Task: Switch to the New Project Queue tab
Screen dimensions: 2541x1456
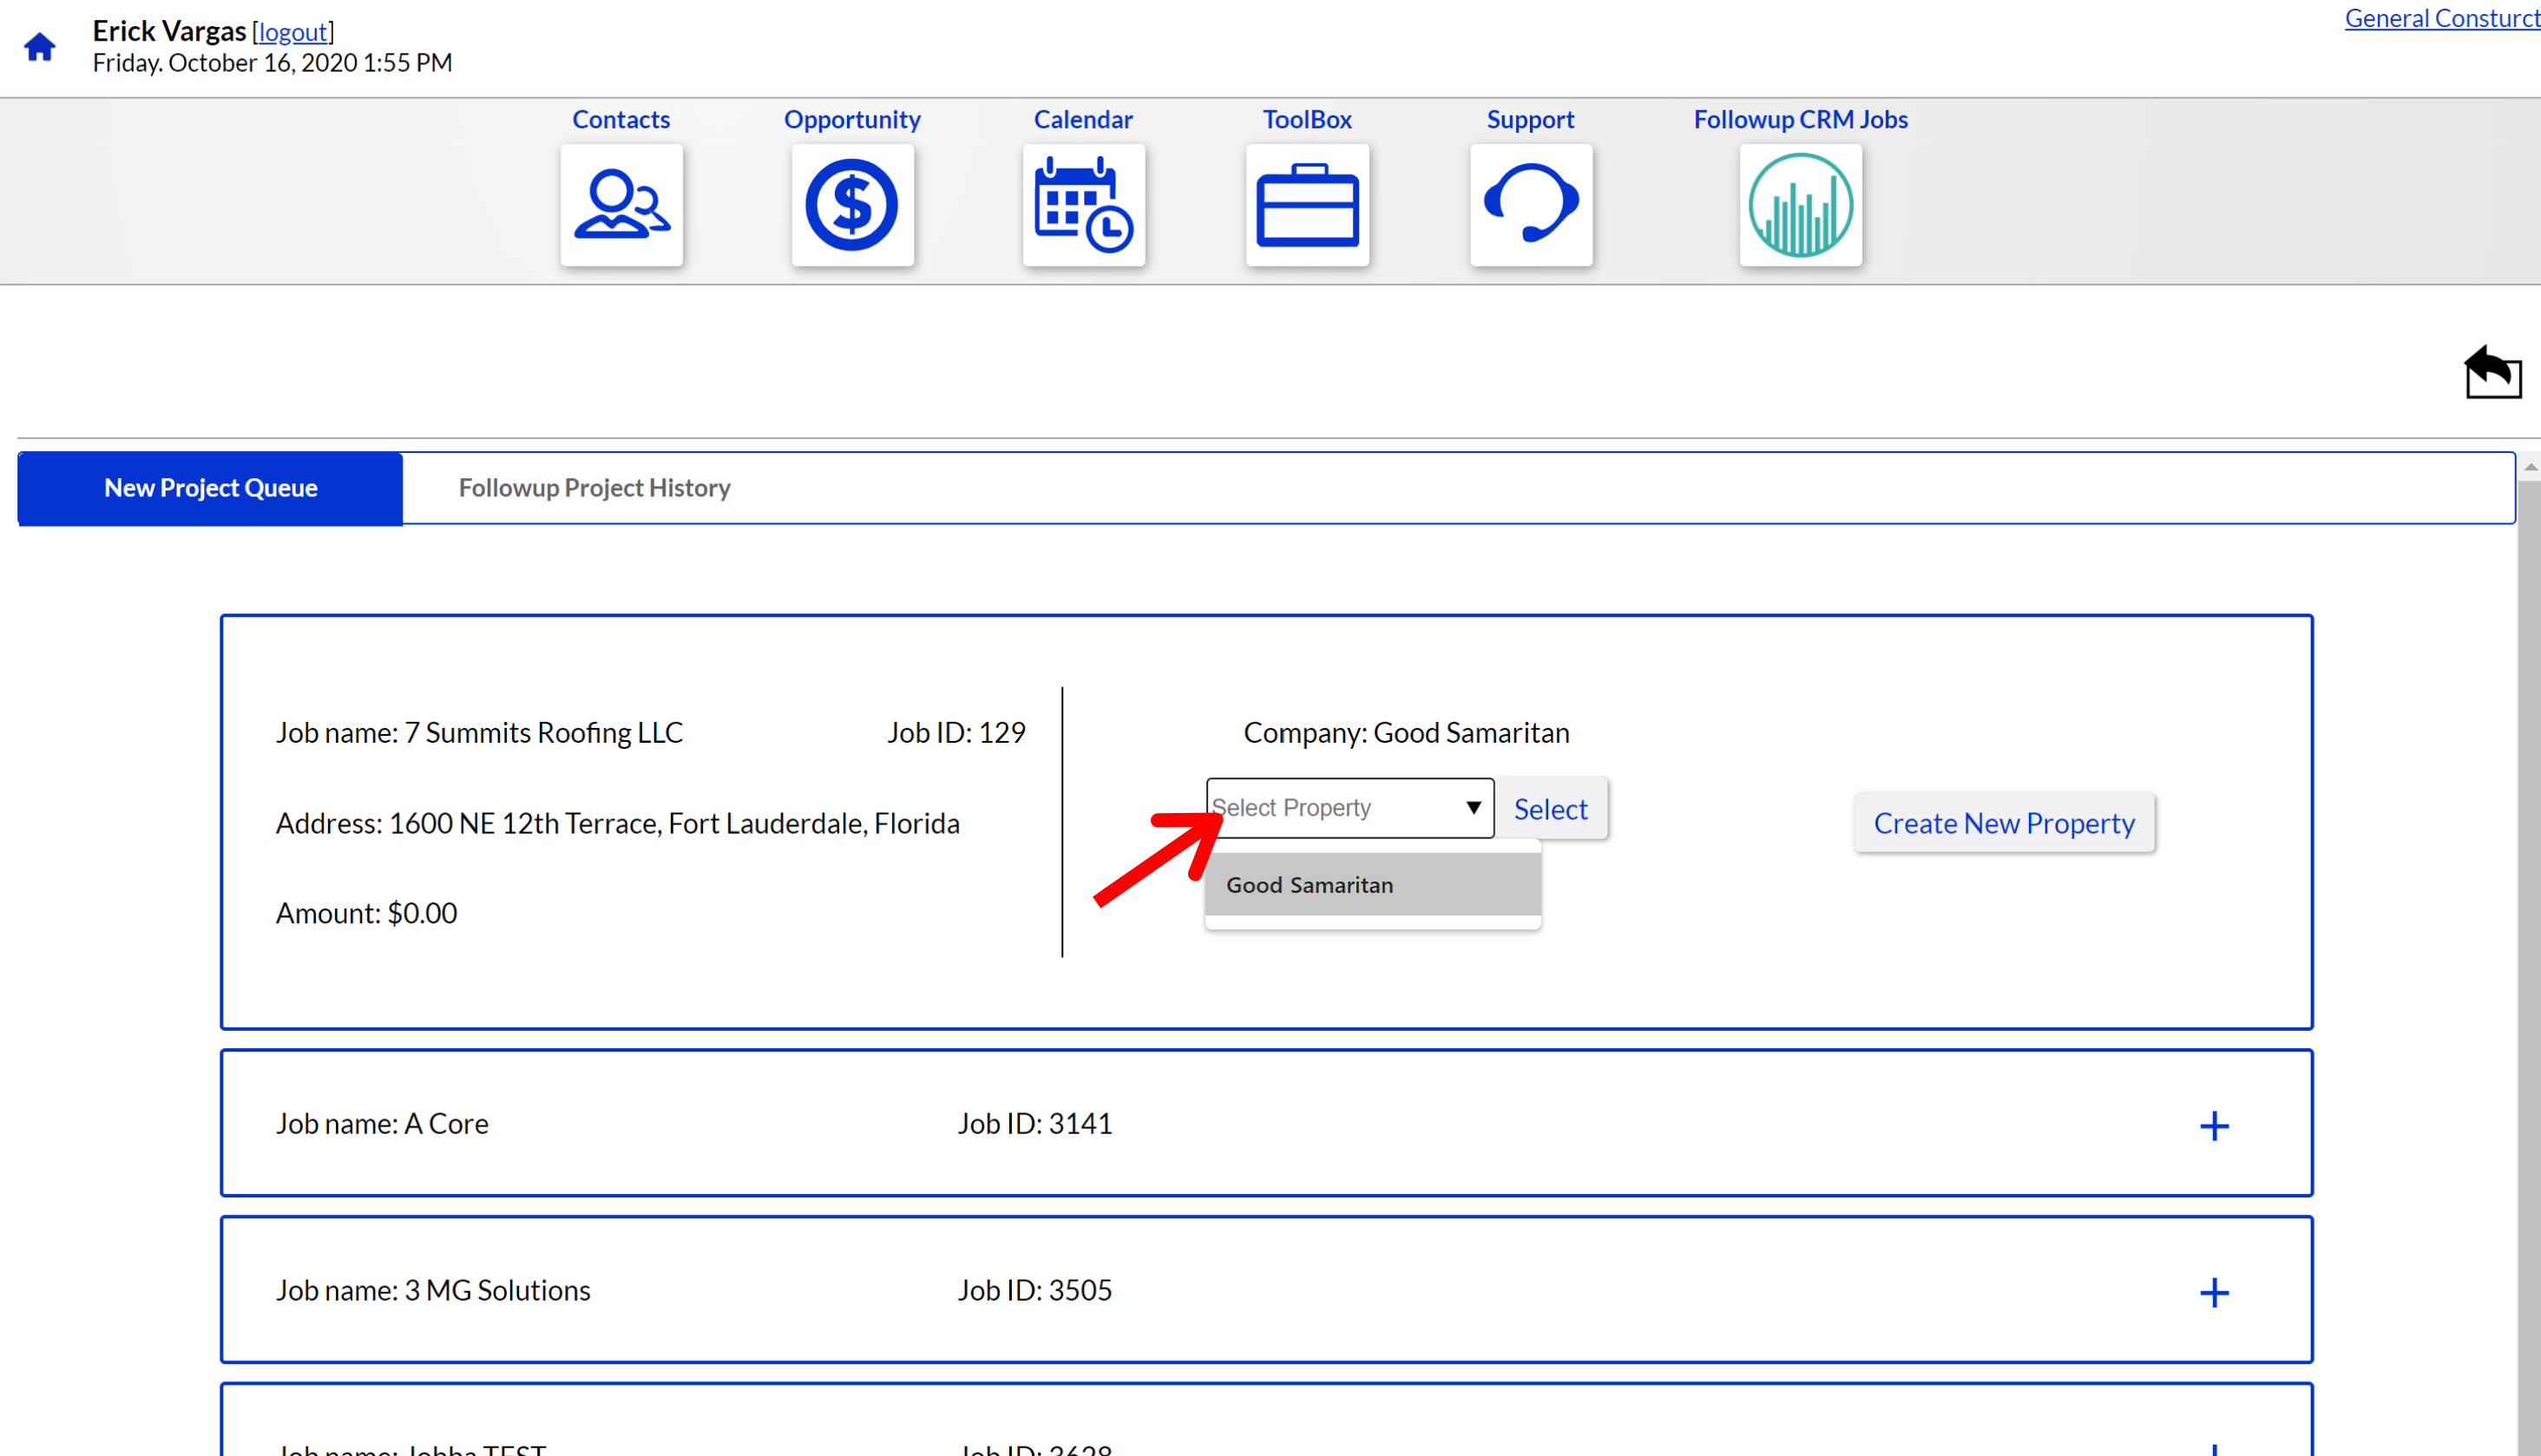Action: tap(211, 488)
